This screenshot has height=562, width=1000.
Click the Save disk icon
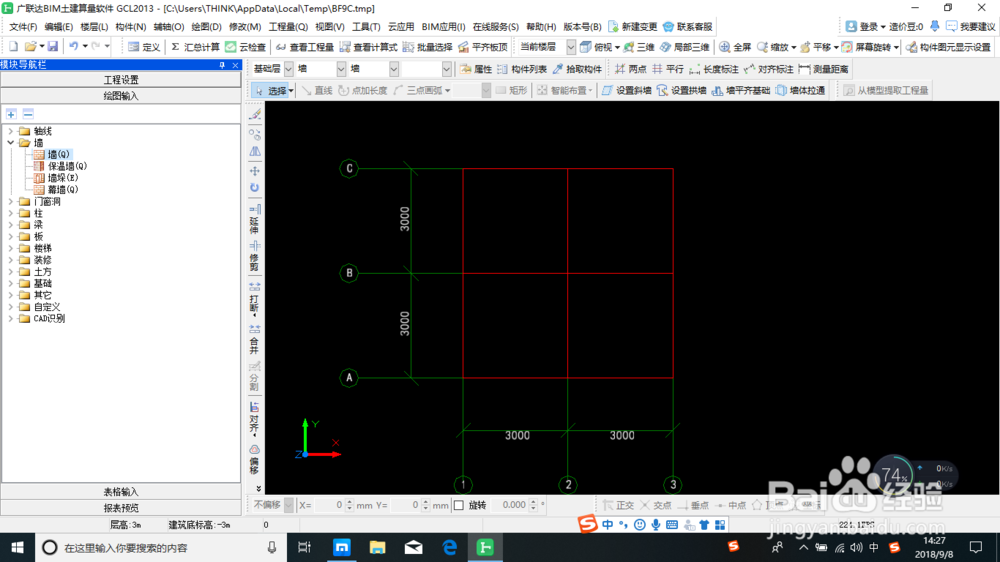tap(53, 47)
